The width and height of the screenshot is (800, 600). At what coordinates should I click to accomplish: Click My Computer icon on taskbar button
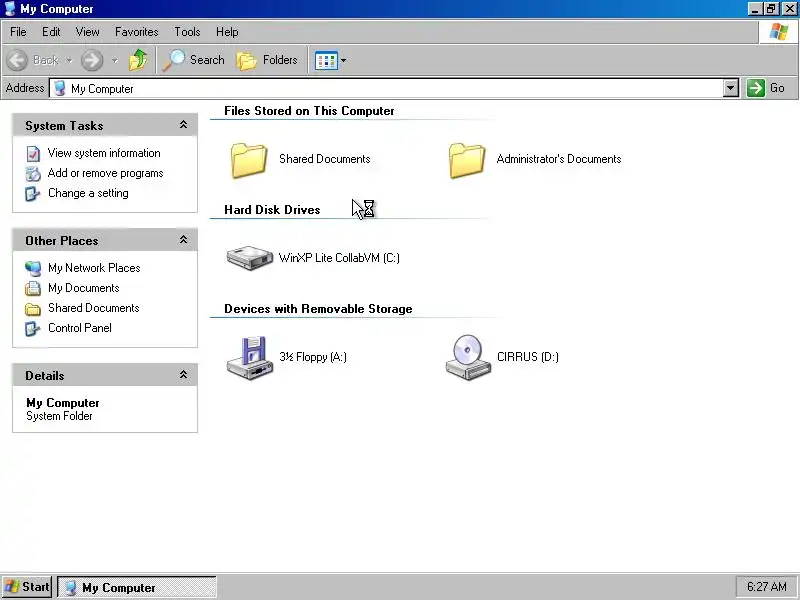pyautogui.click(x=71, y=587)
